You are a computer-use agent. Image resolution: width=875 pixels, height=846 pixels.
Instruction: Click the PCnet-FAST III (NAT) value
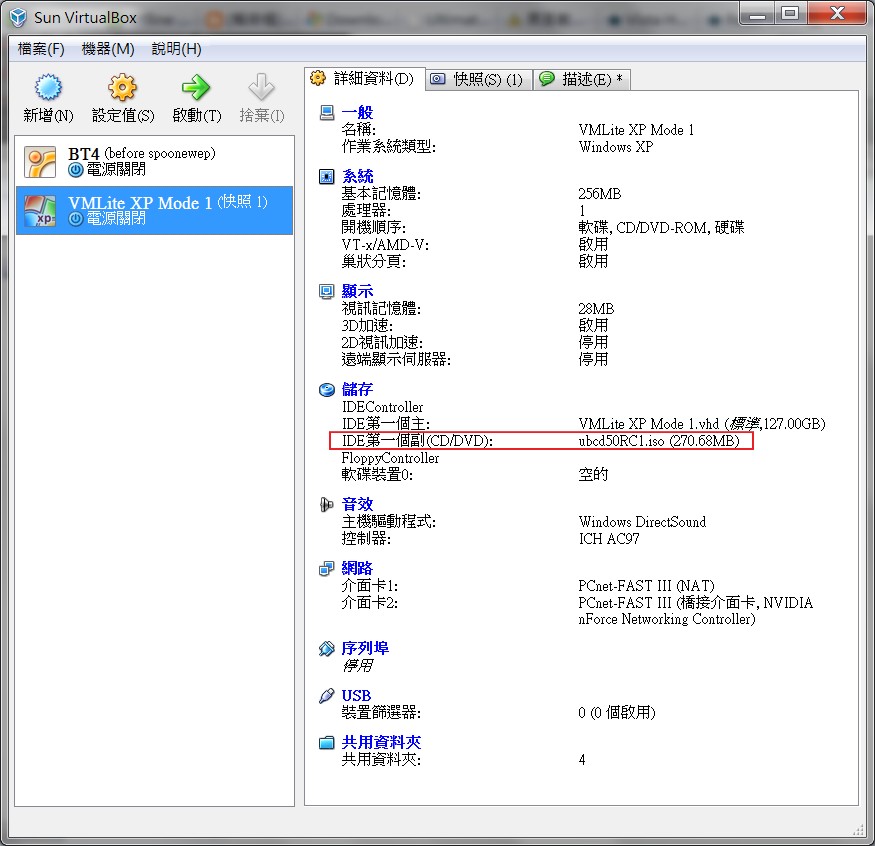(x=646, y=586)
